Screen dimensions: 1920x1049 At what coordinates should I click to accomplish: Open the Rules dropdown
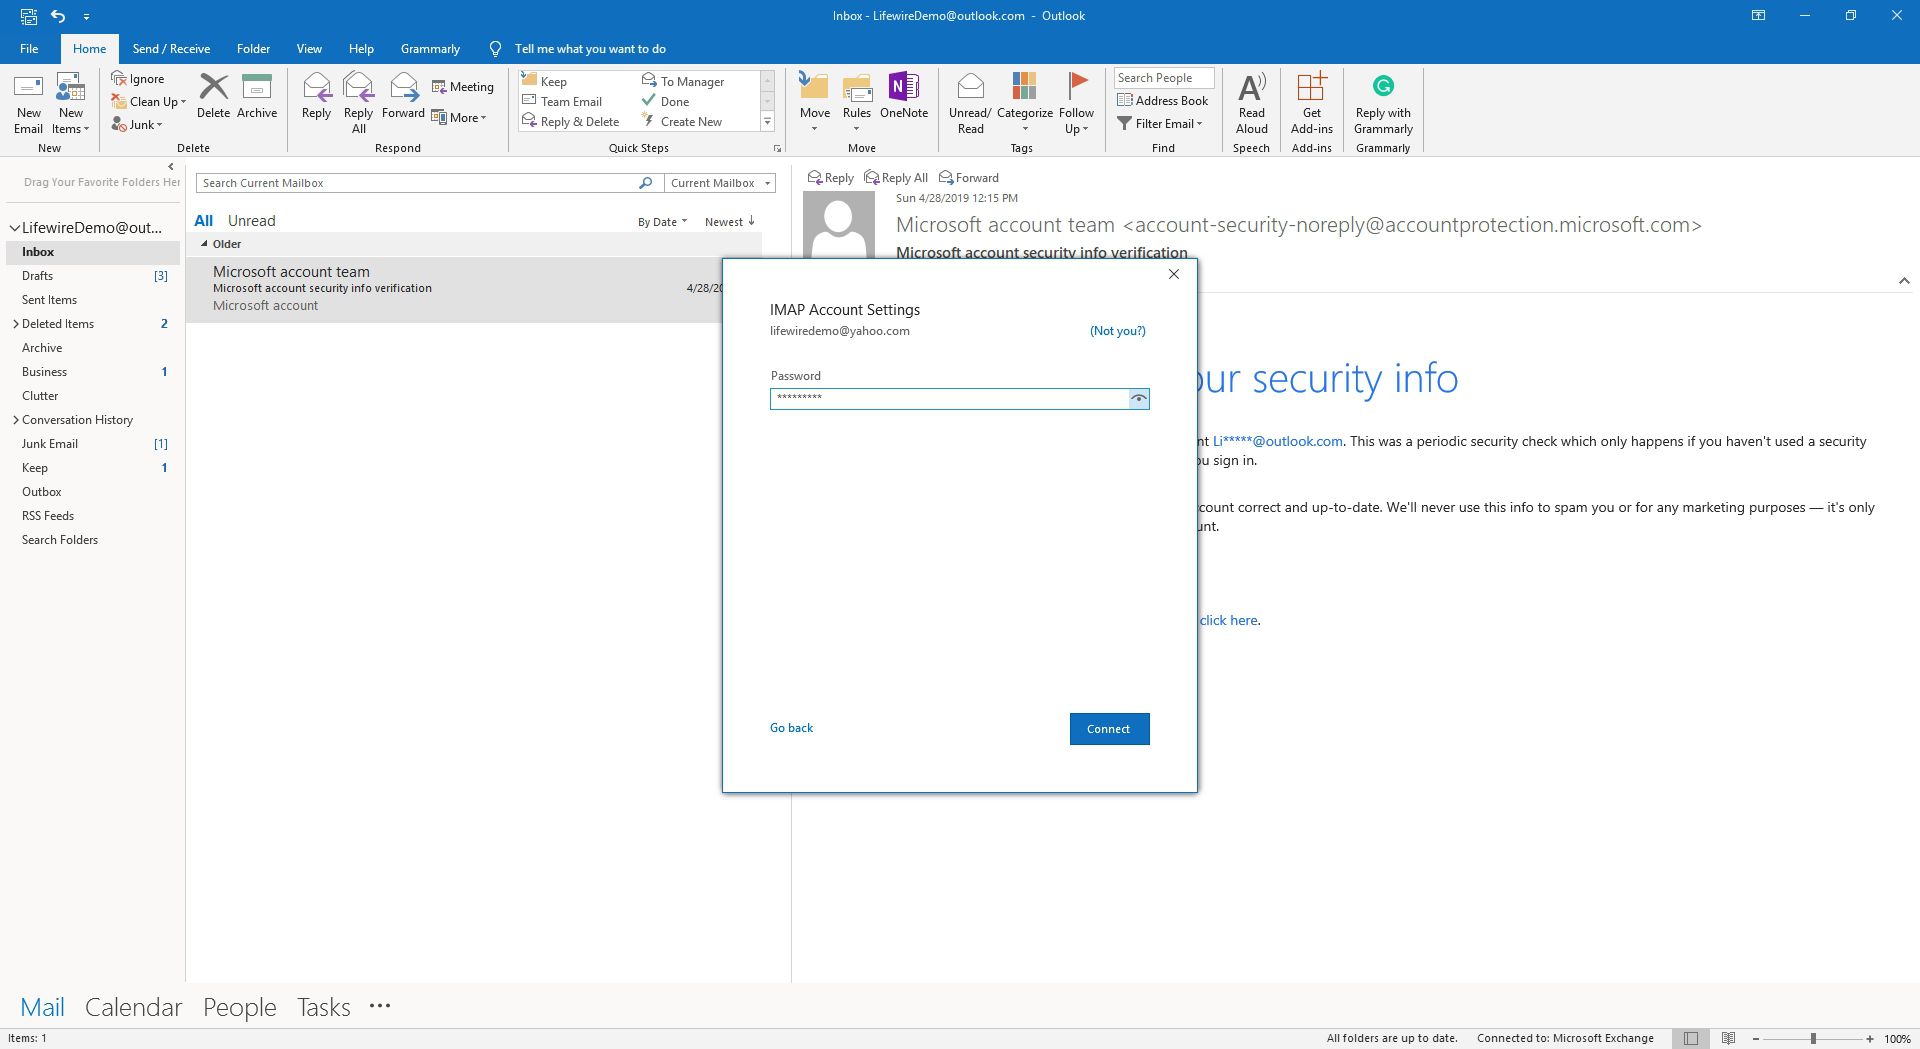[x=857, y=103]
